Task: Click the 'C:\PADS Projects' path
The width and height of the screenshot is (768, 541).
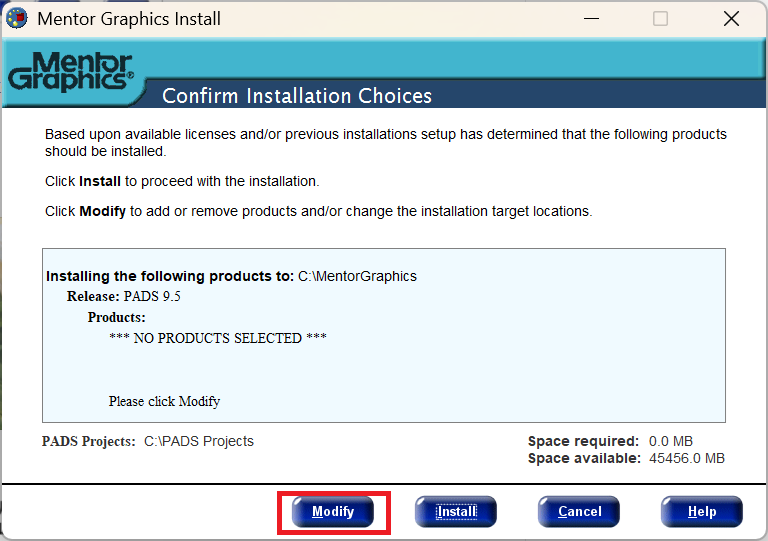Action: tap(199, 441)
